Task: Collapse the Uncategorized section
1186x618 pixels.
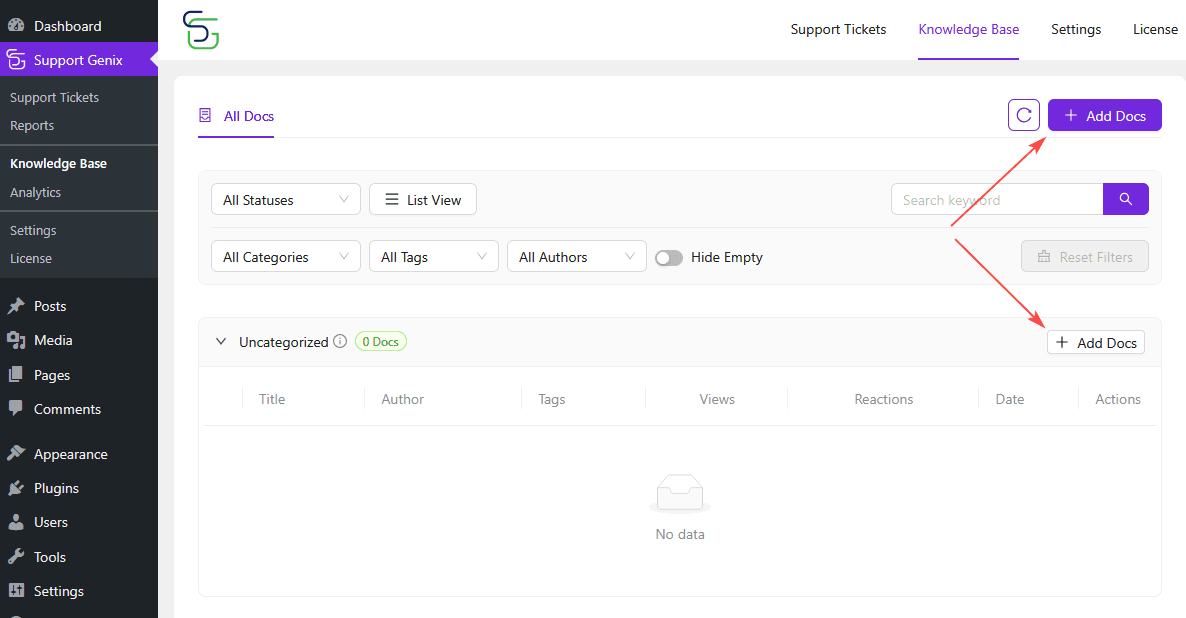Action: pos(221,341)
